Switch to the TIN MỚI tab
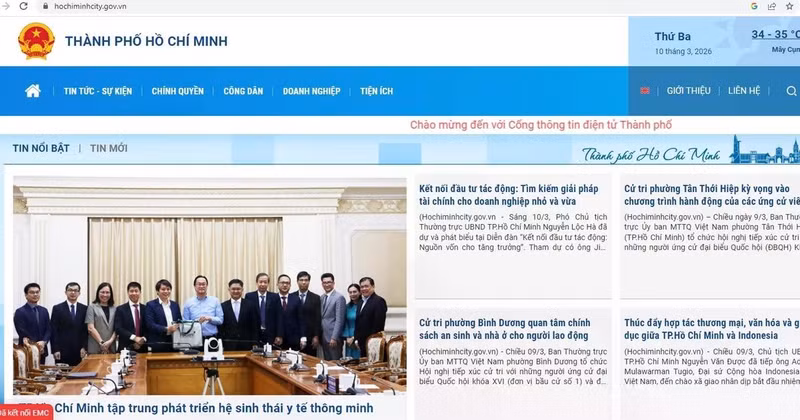This screenshot has width=800, height=420. click(109, 149)
